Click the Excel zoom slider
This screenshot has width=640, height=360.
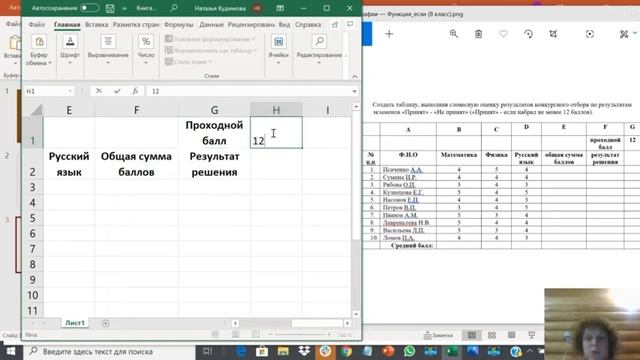(300, 335)
